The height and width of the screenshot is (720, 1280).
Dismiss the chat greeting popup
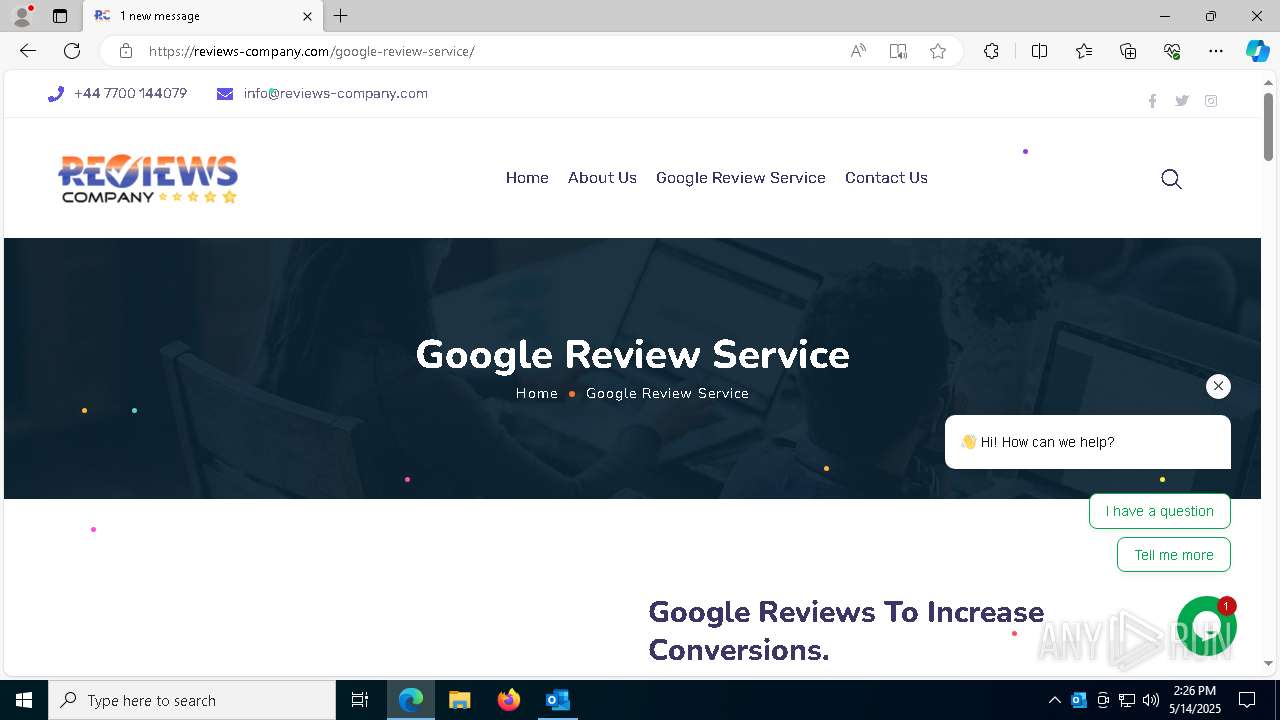[x=1218, y=386]
